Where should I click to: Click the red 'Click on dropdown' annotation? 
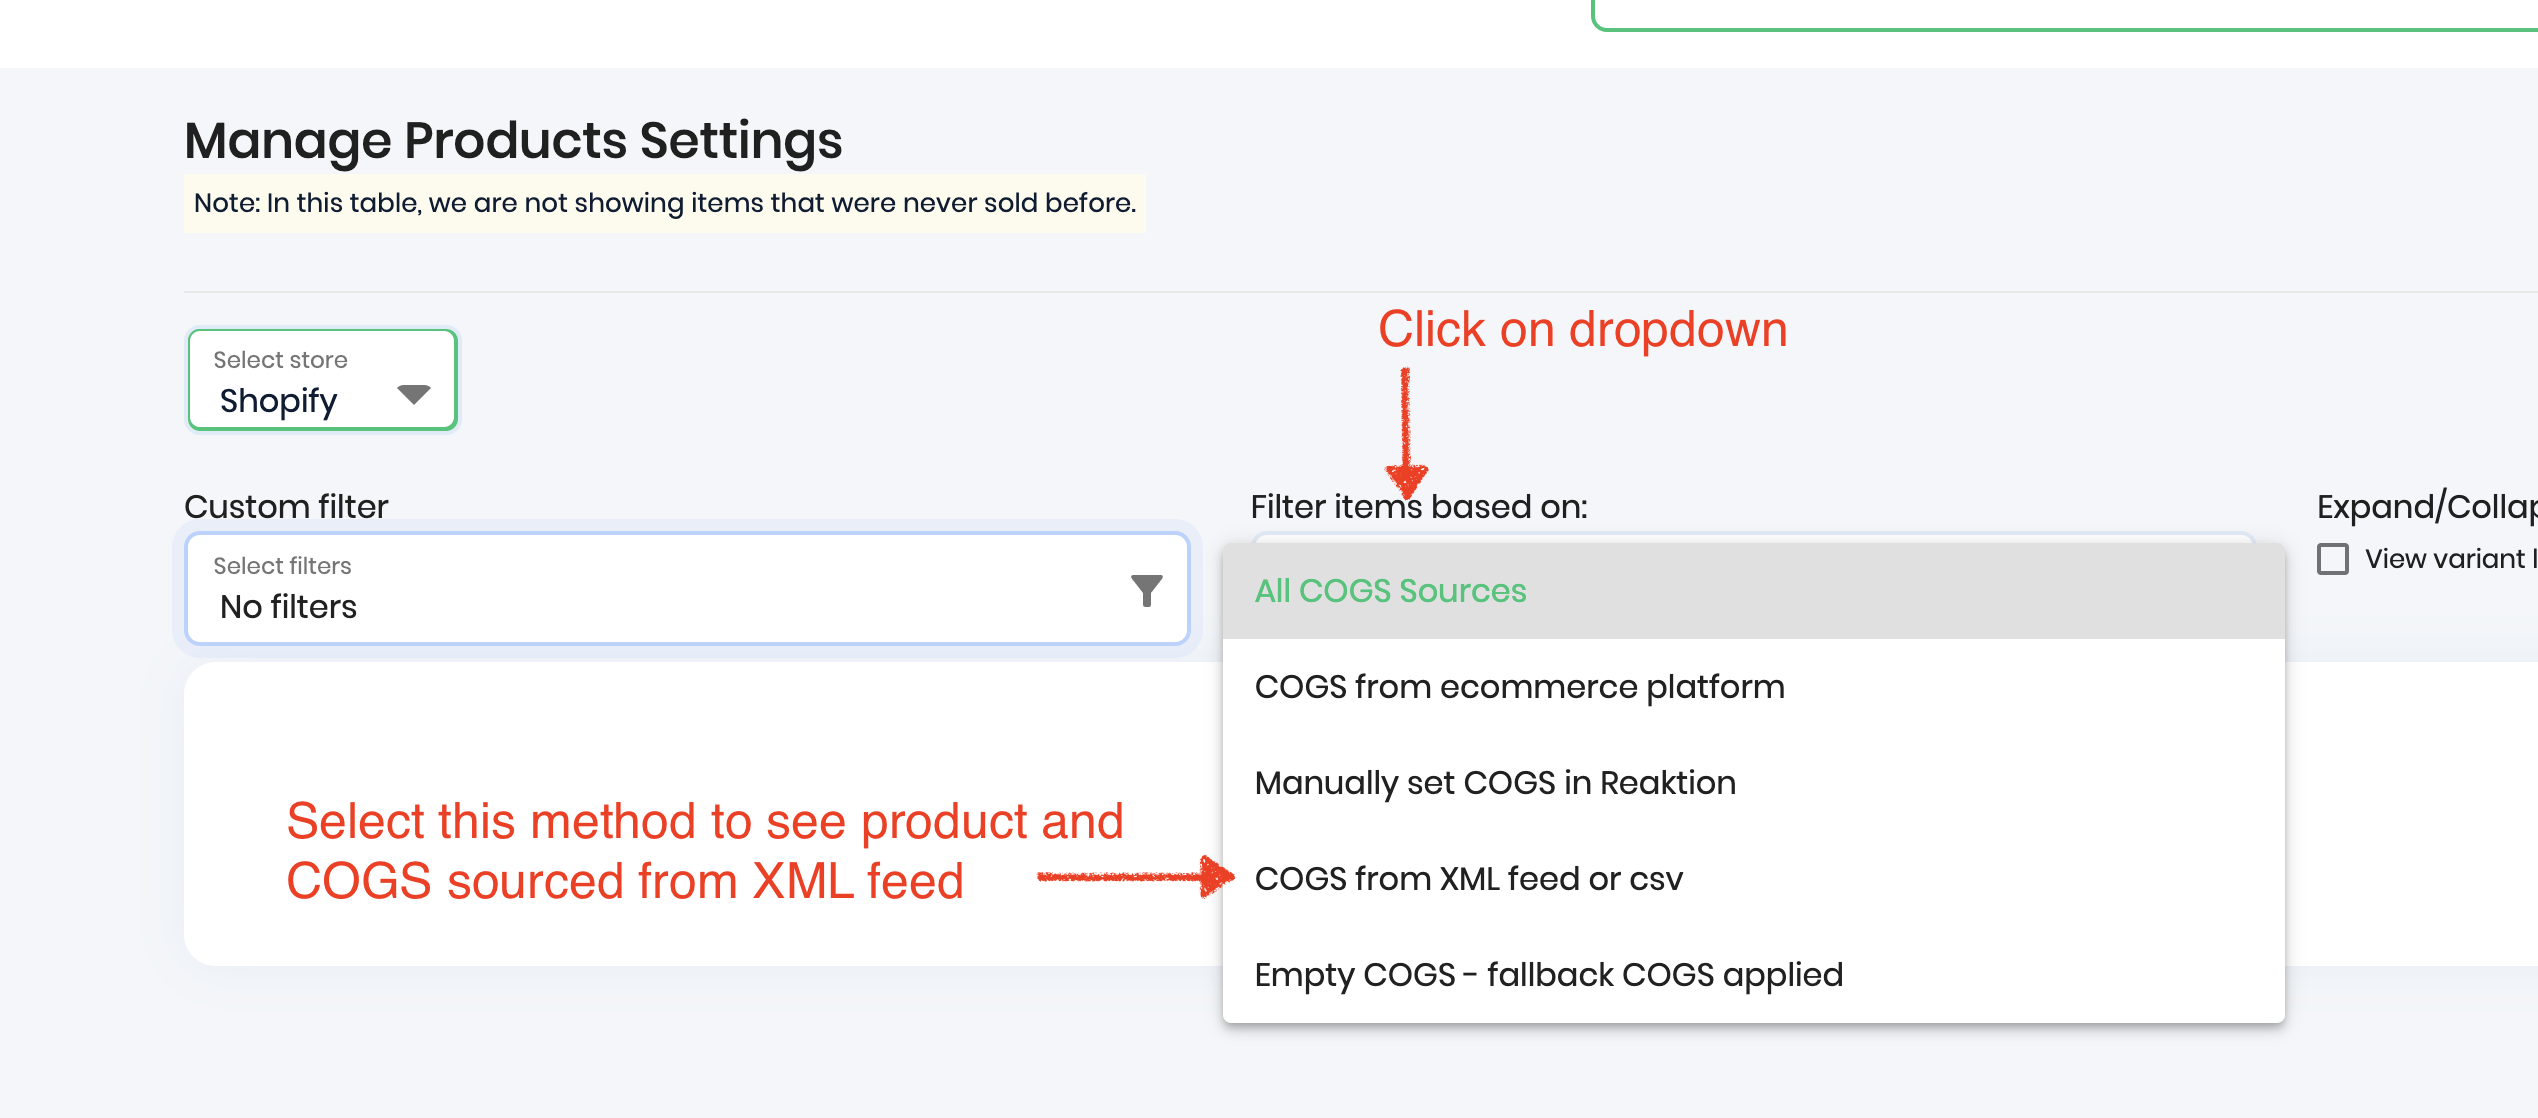pos(1582,330)
